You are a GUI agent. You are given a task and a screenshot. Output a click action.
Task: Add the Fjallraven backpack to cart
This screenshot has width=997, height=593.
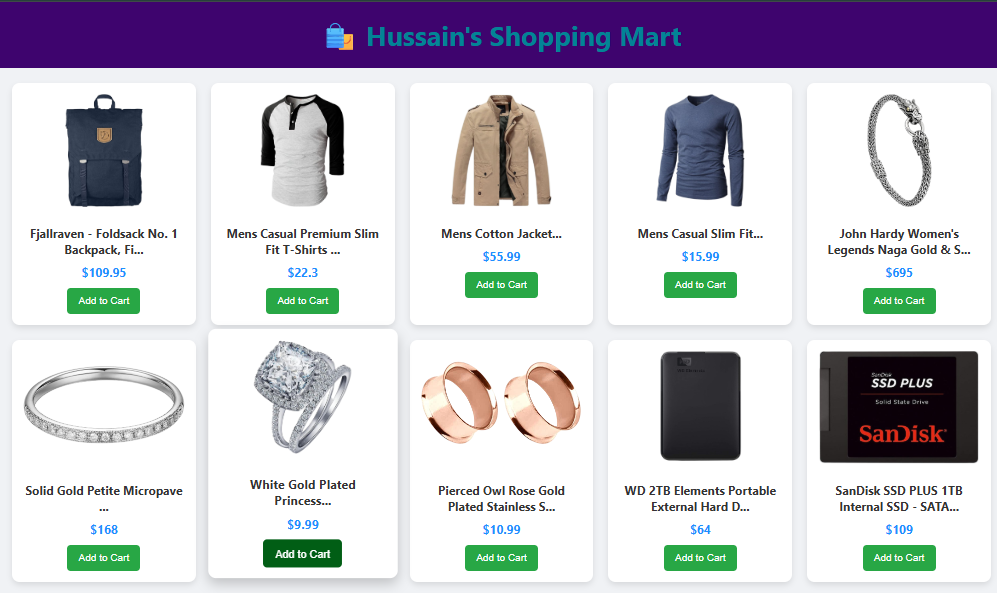[104, 301]
